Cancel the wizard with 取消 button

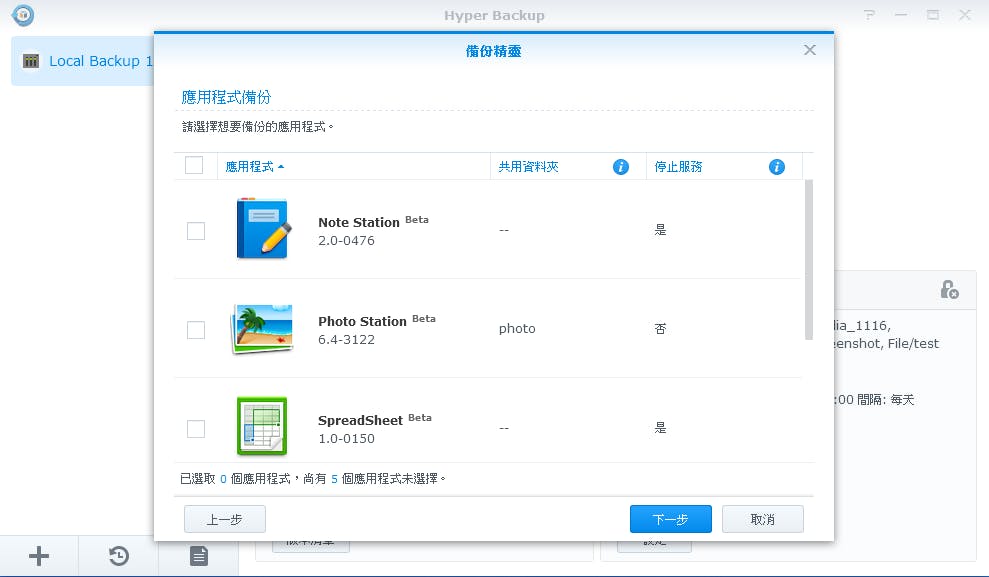[x=763, y=519]
